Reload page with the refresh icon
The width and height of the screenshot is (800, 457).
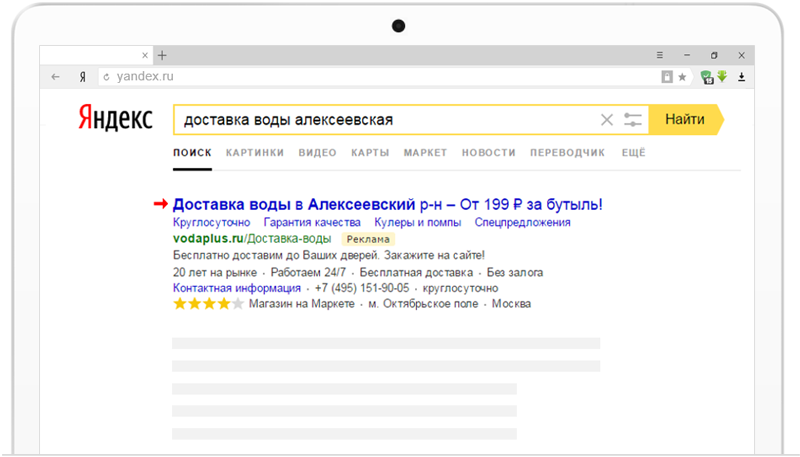click(x=106, y=77)
